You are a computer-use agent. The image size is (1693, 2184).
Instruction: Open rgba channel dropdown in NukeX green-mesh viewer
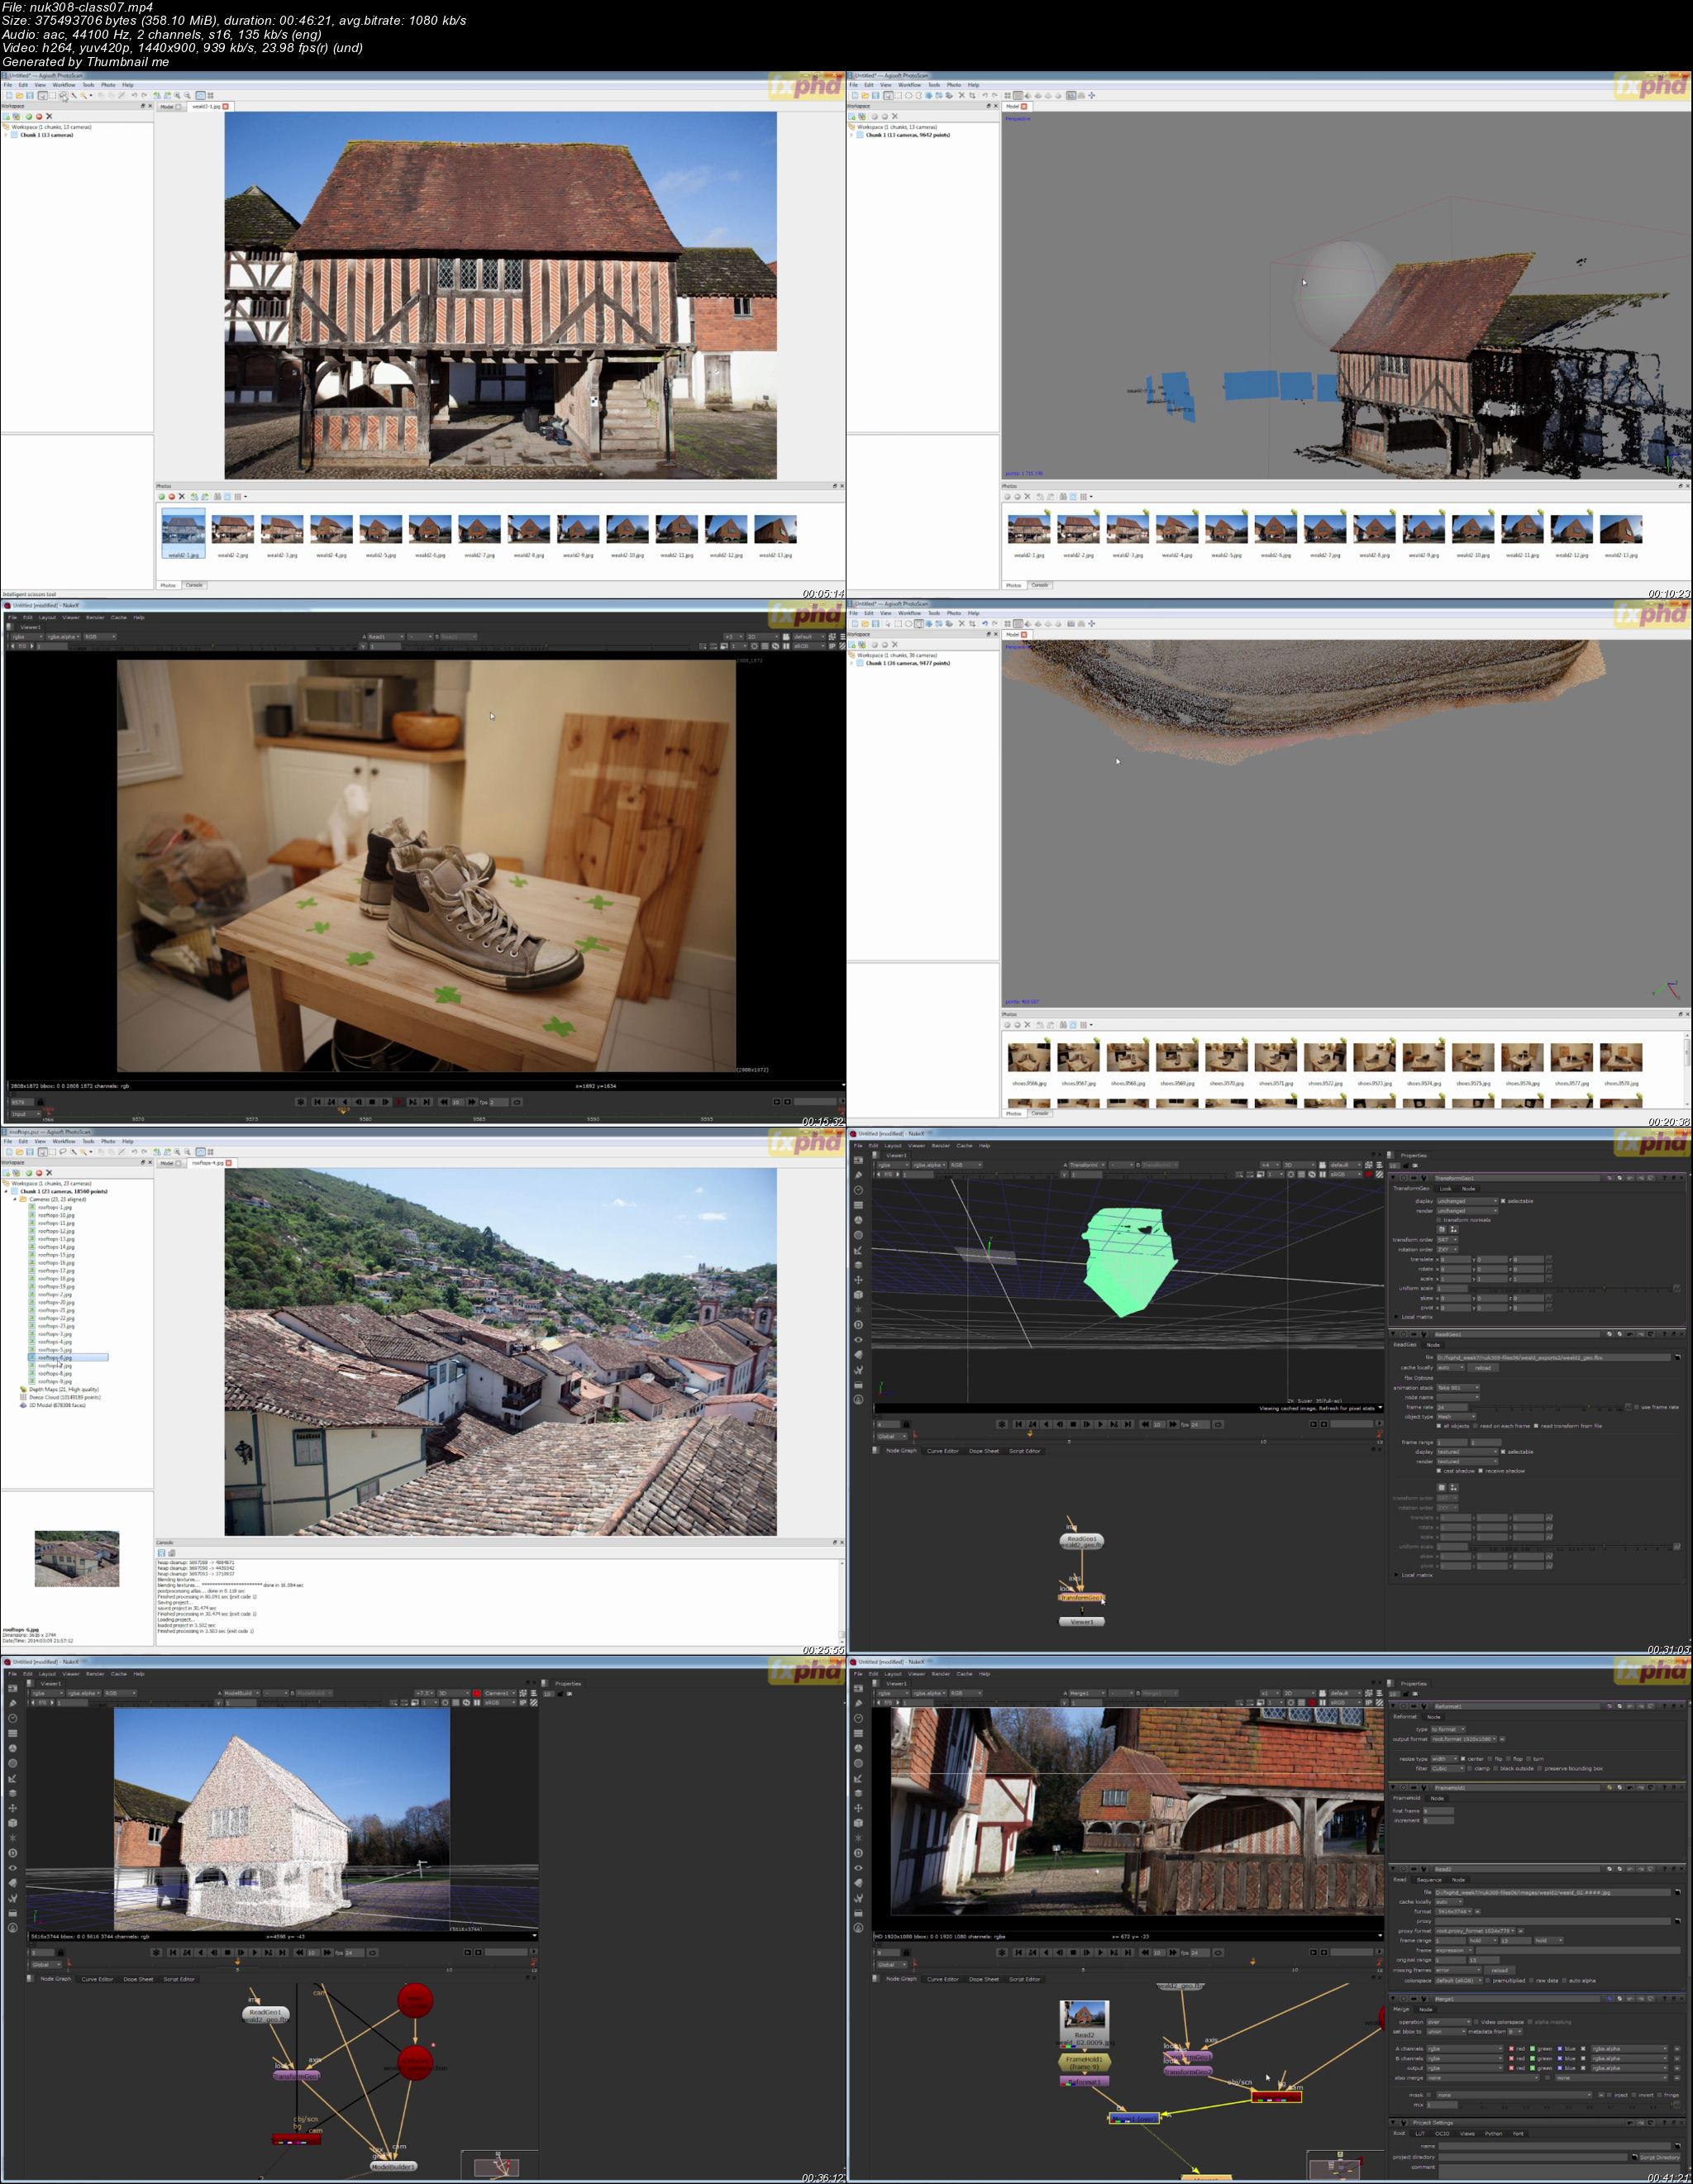pyautogui.click(x=893, y=1165)
